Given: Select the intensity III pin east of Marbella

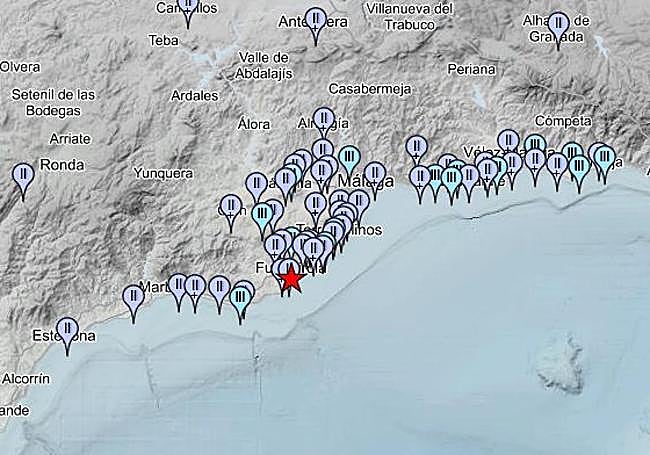Looking at the screenshot, I should (x=240, y=297).
